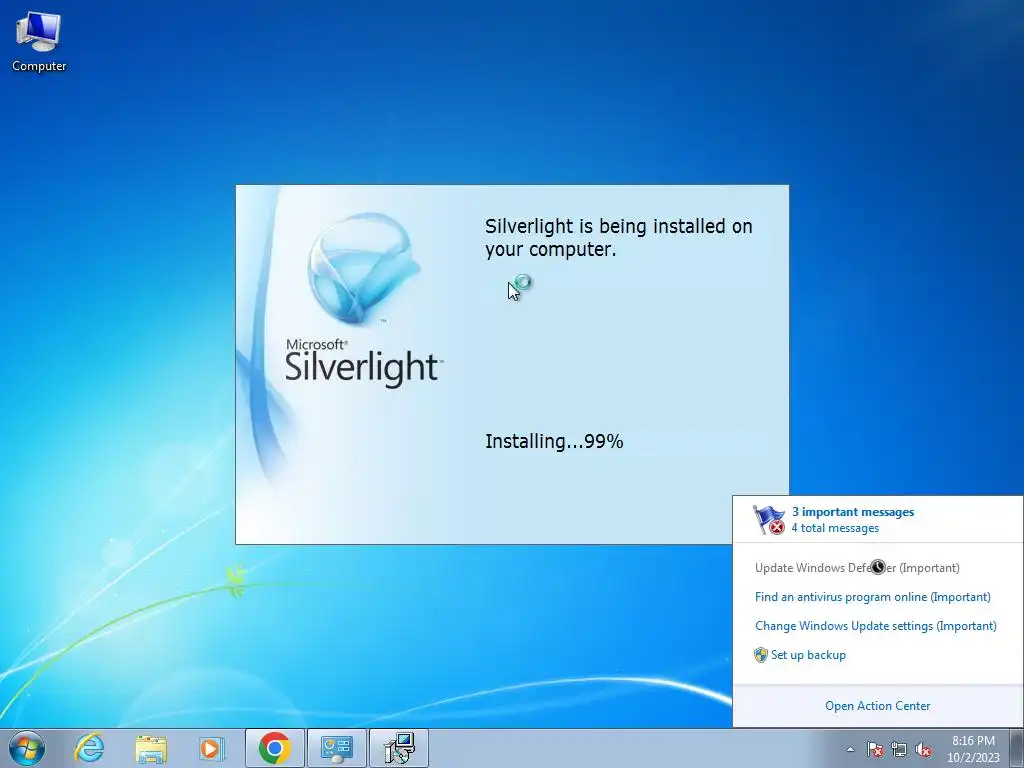Click the shield icon beside Set up backup
1024x768 pixels.
pos(761,655)
